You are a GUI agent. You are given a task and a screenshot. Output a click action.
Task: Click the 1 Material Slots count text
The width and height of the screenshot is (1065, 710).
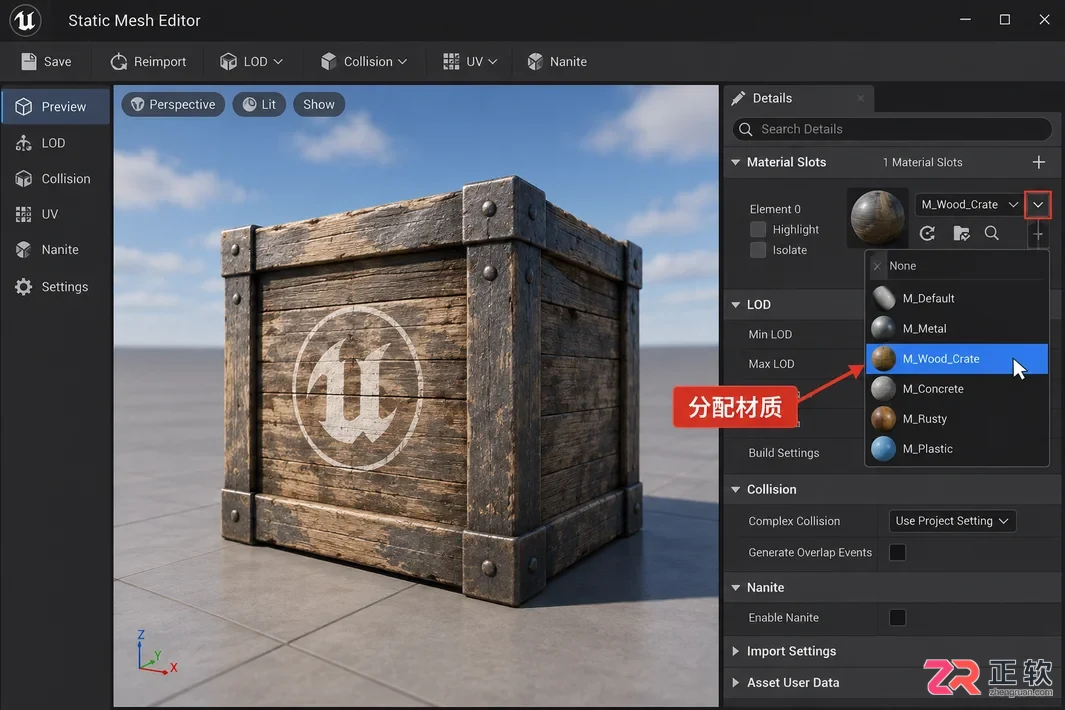(x=922, y=162)
